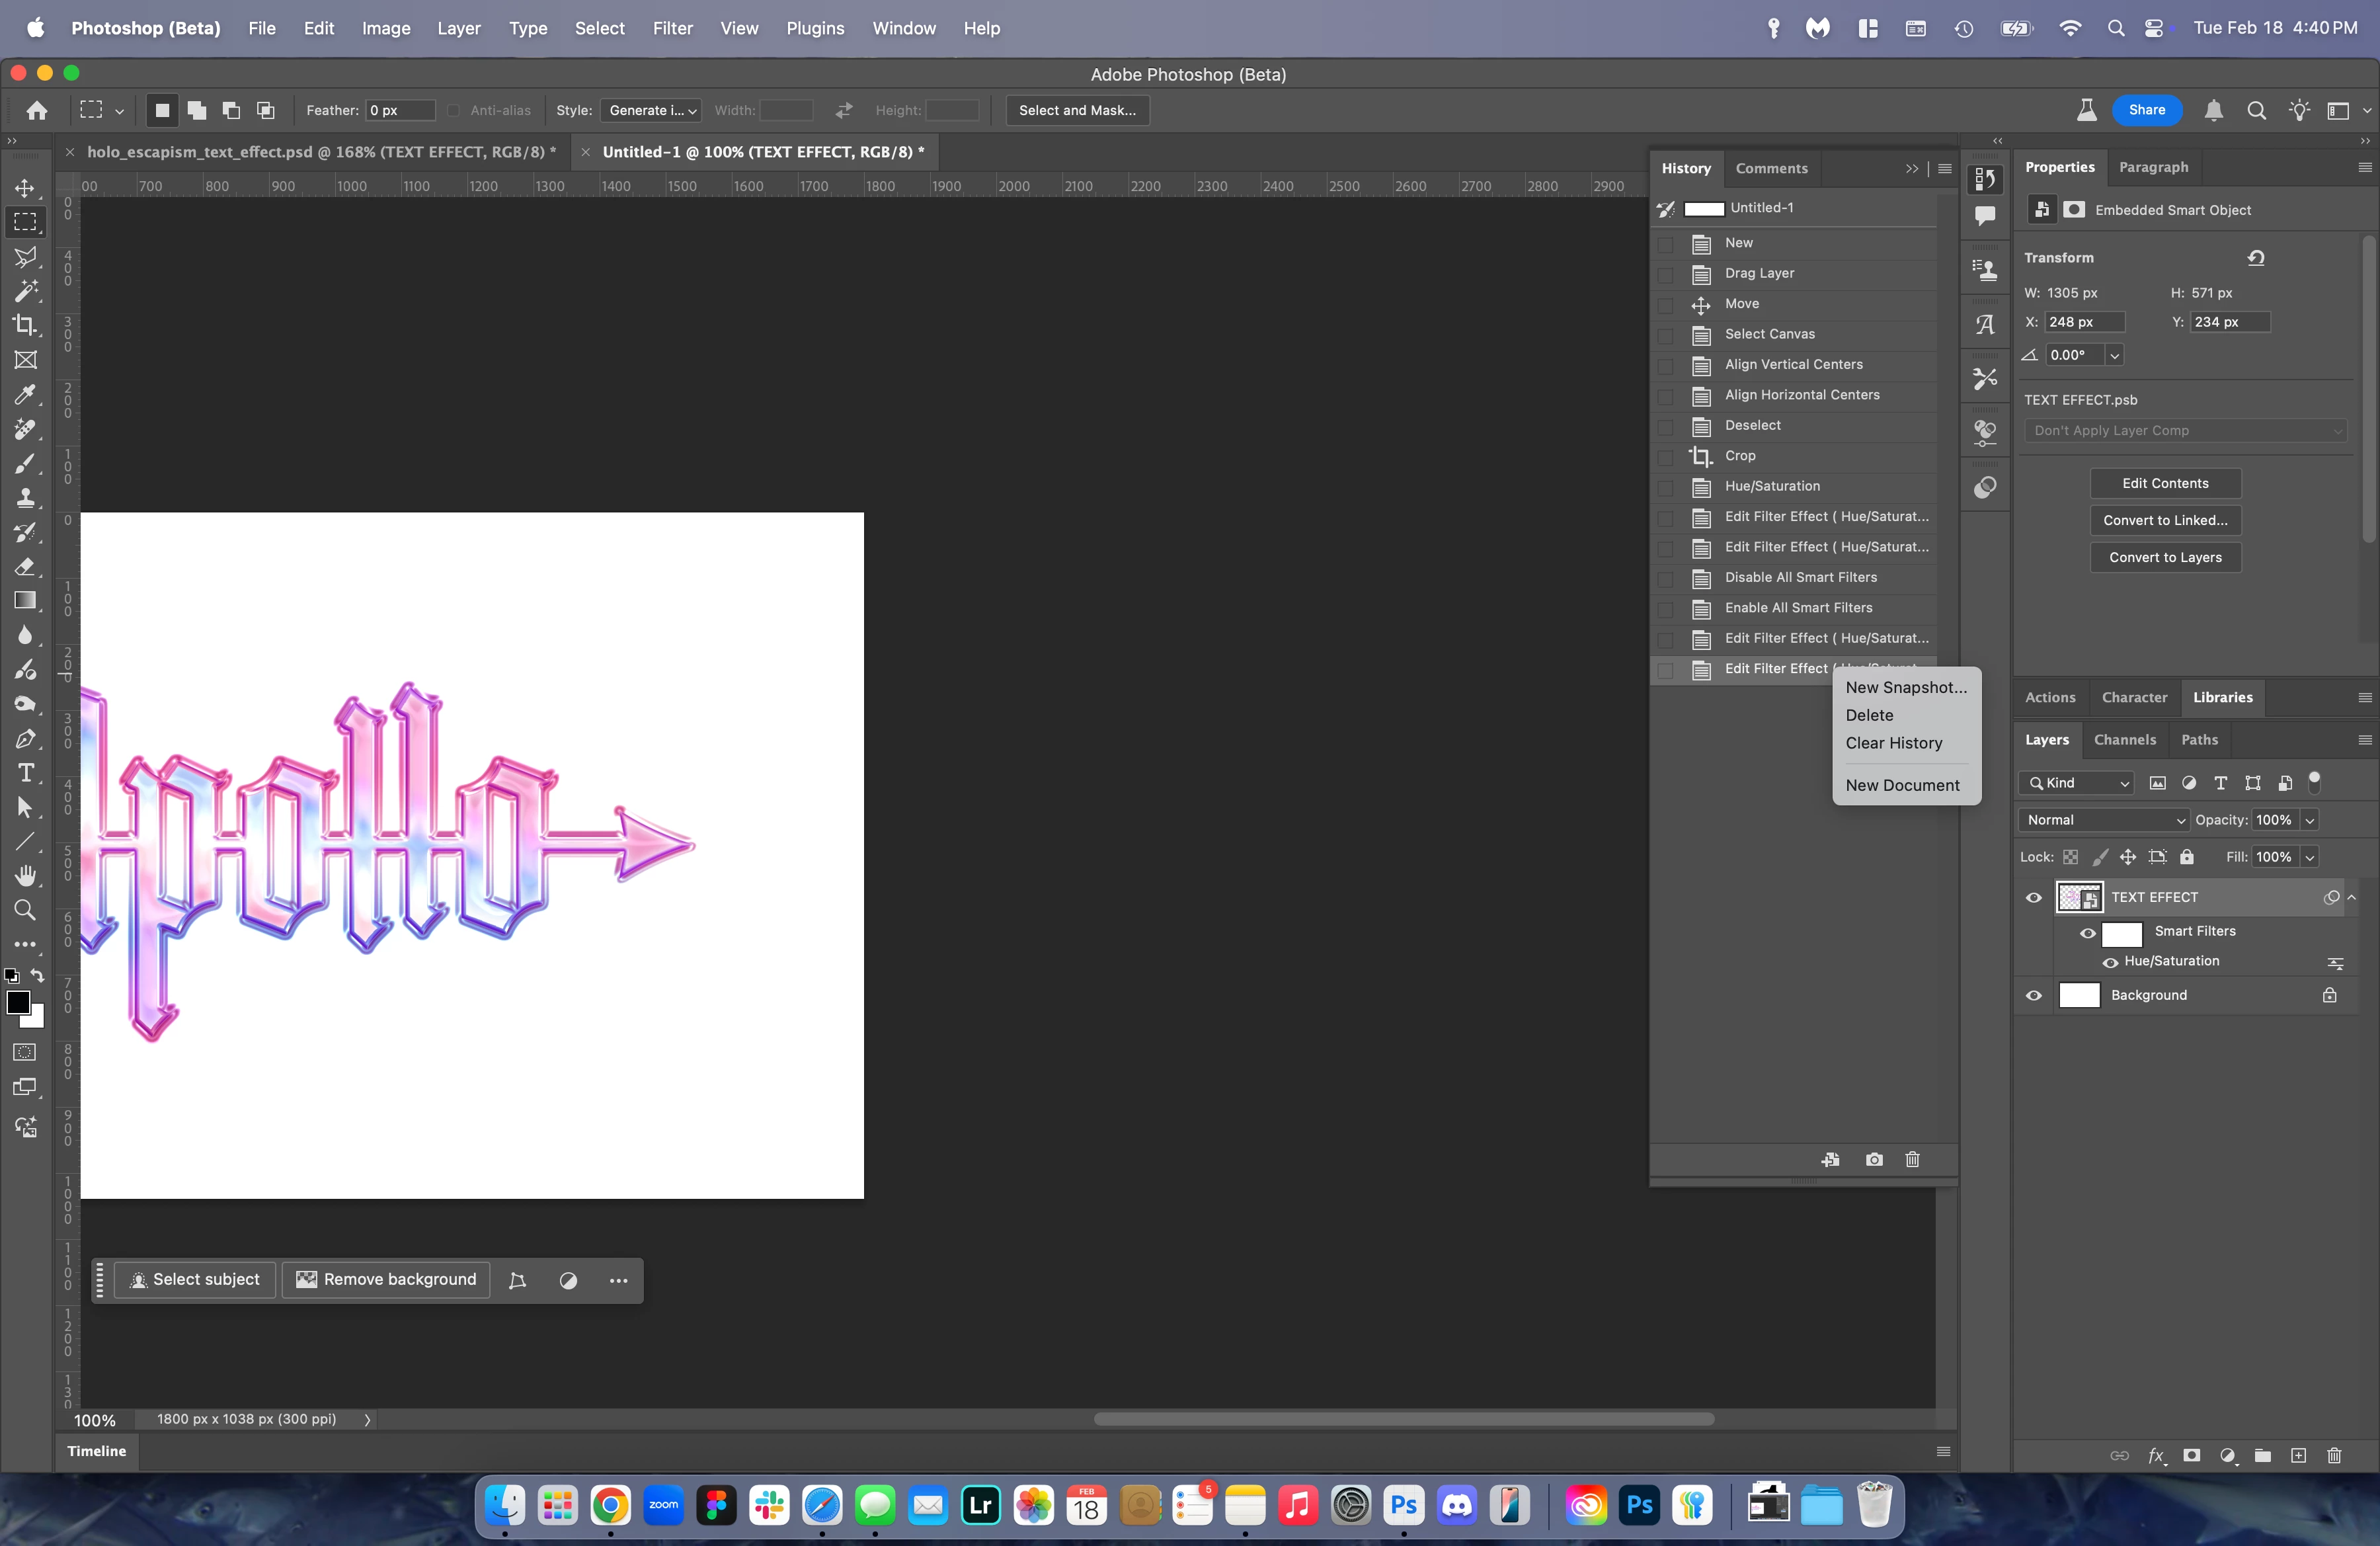Open the Style dropdown in options bar

(652, 110)
